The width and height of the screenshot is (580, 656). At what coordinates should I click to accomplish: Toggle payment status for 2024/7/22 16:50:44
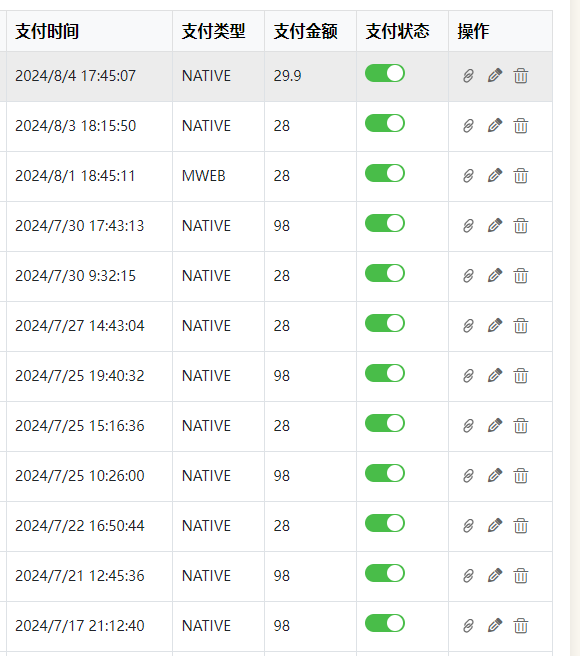[385, 523]
